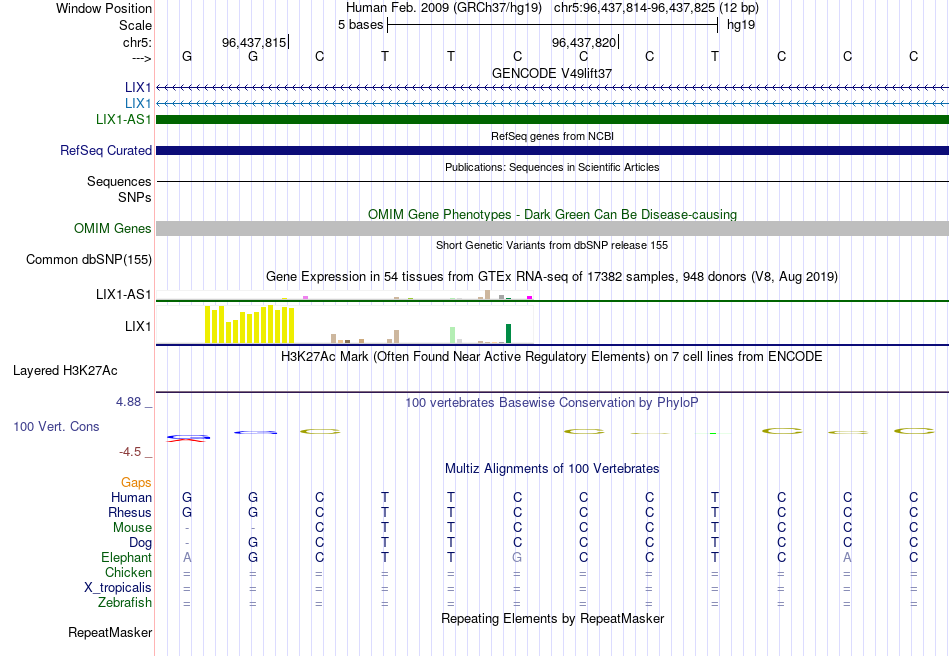This screenshot has width=950, height=656.
Task: Open Repeating Elements by RepeatMasker title
Action: 552,618
